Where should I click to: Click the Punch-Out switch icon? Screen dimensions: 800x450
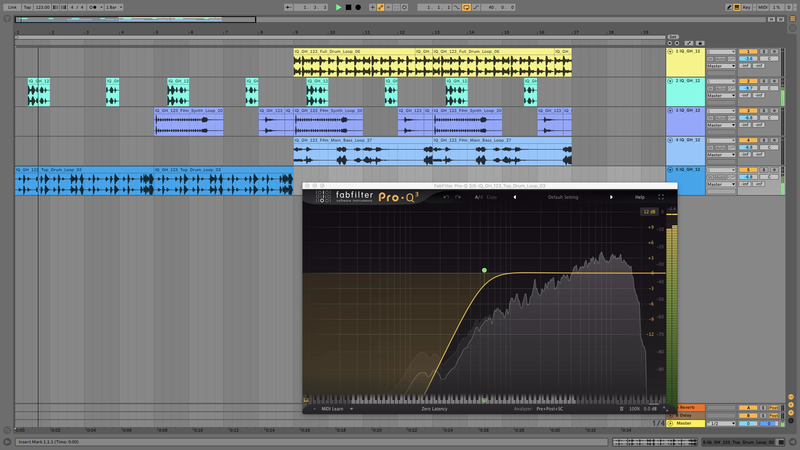476,7
